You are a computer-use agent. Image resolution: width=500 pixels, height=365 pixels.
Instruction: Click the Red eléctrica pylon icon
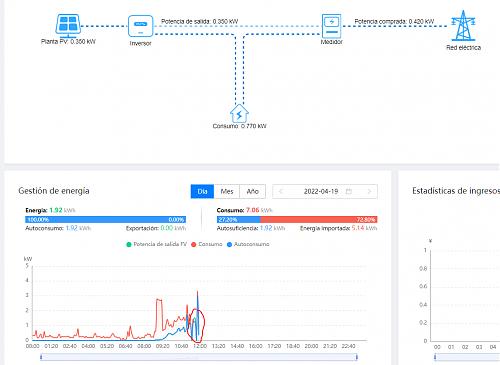(463, 25)
